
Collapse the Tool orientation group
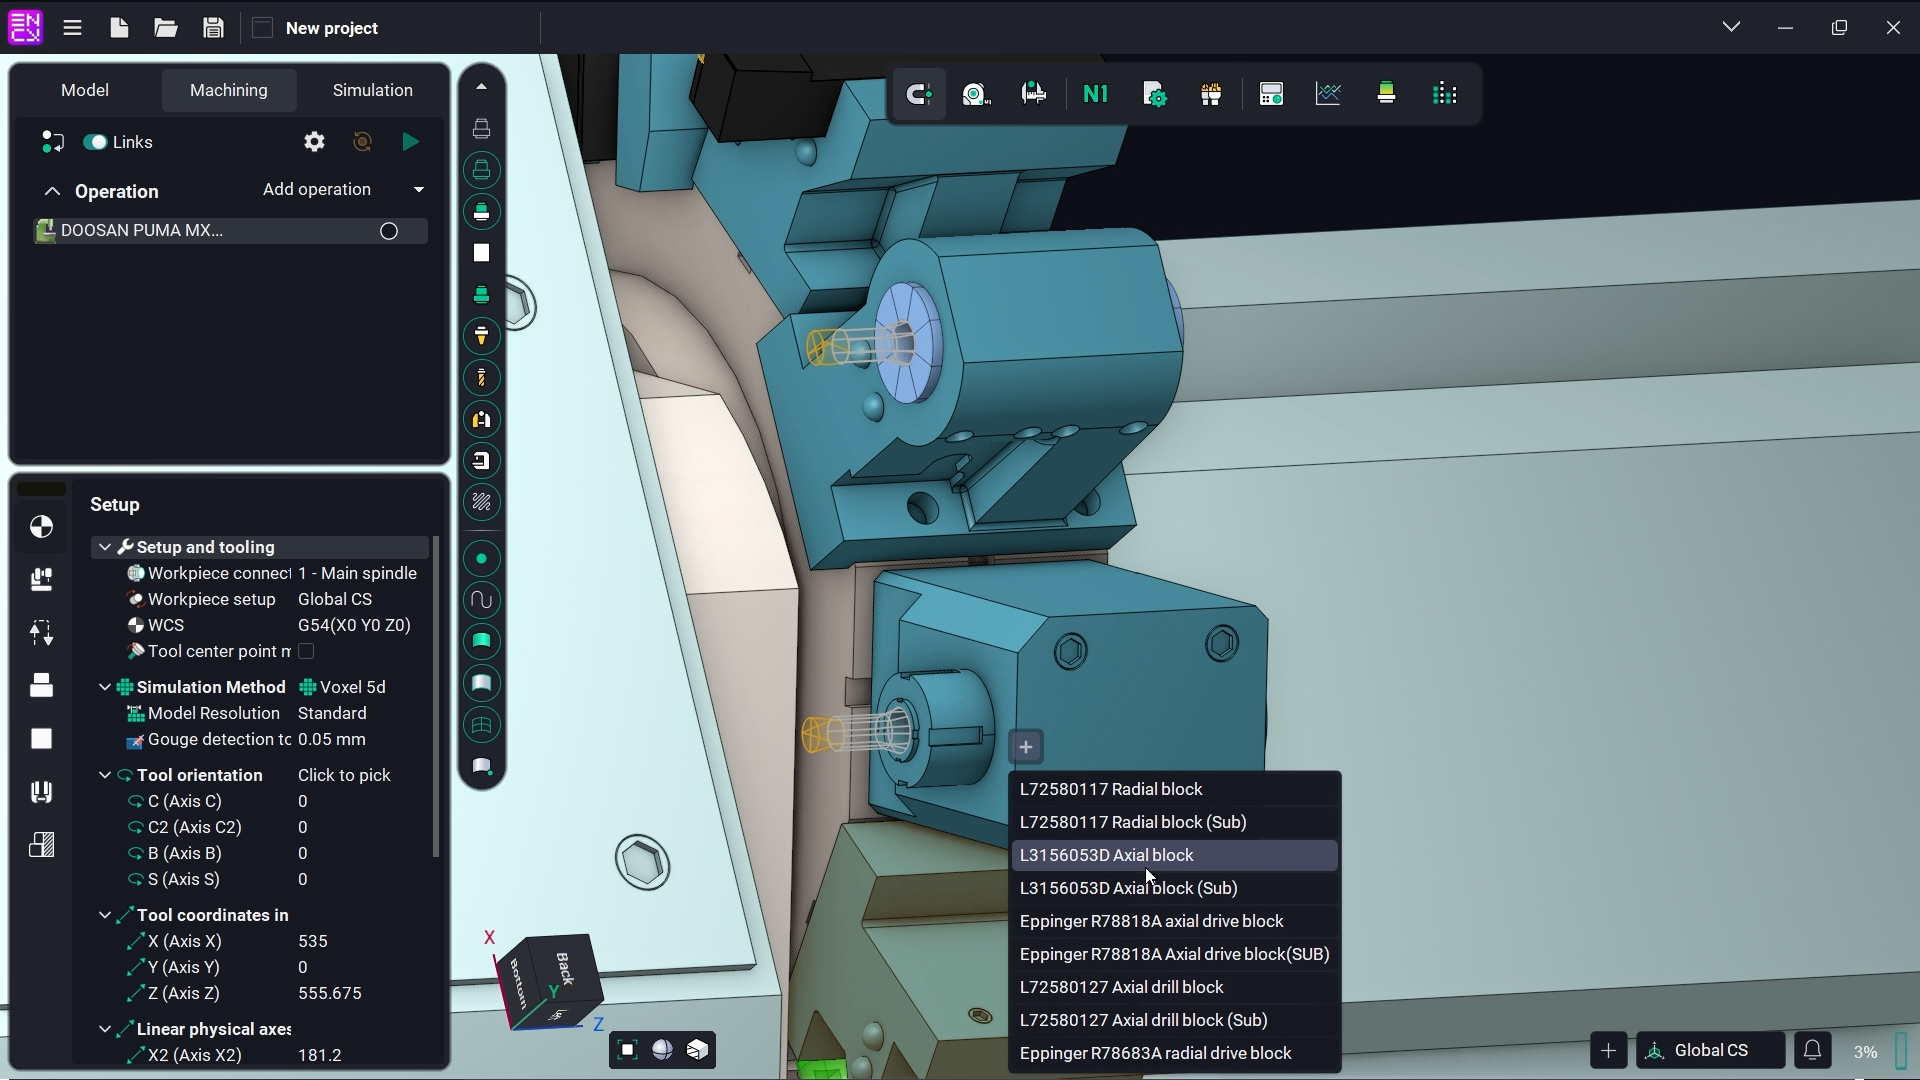[104, 775]
